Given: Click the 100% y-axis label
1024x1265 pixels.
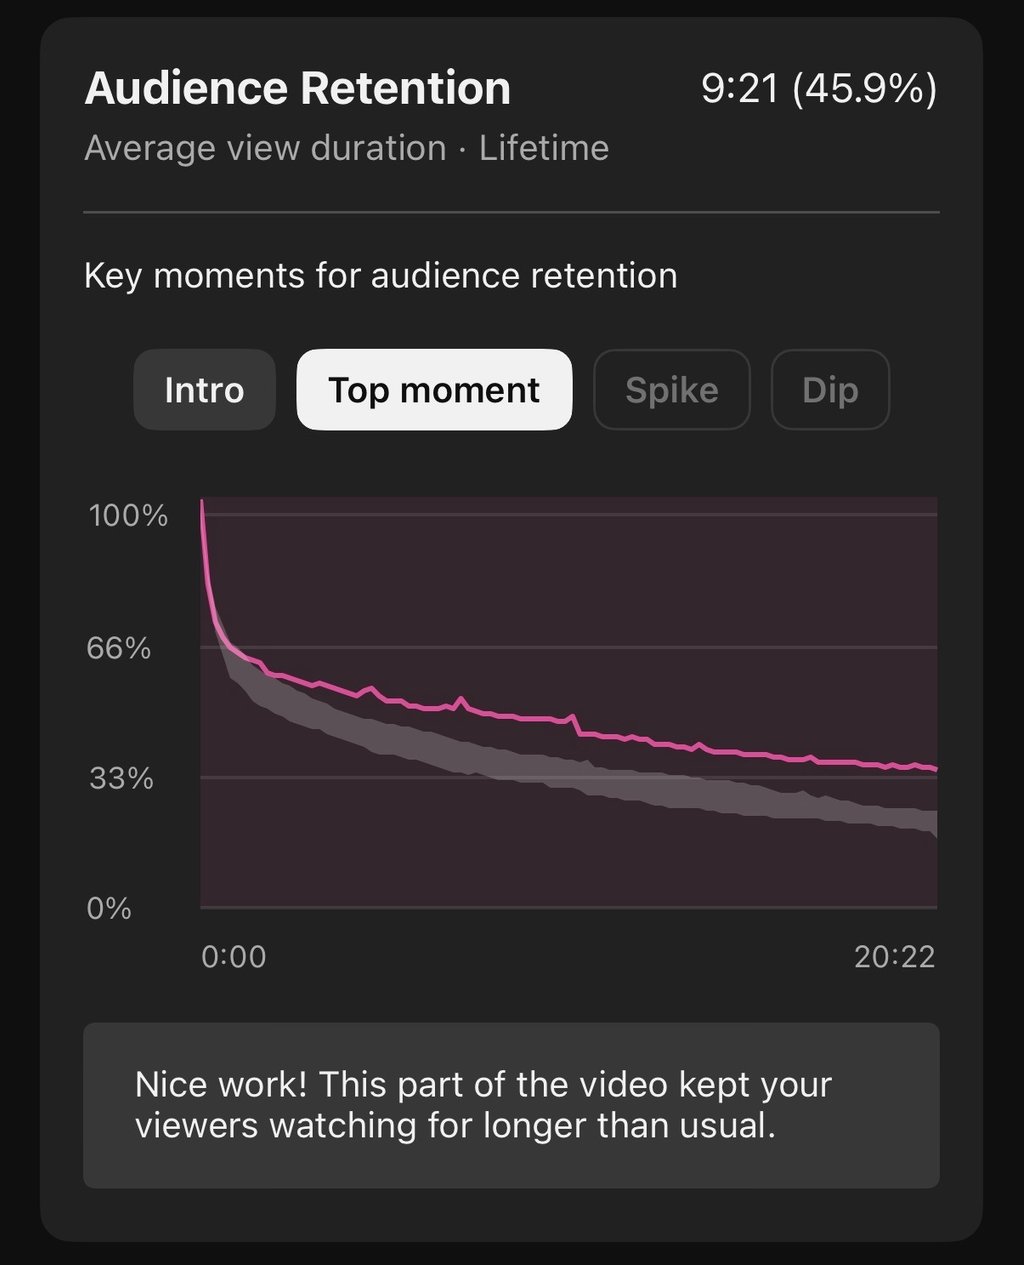Looking at the screenshot, I should 128,516.
